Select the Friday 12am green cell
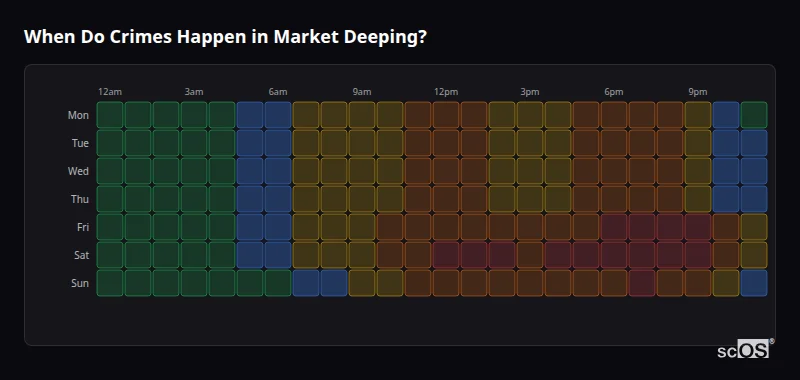 coord(110,227)
